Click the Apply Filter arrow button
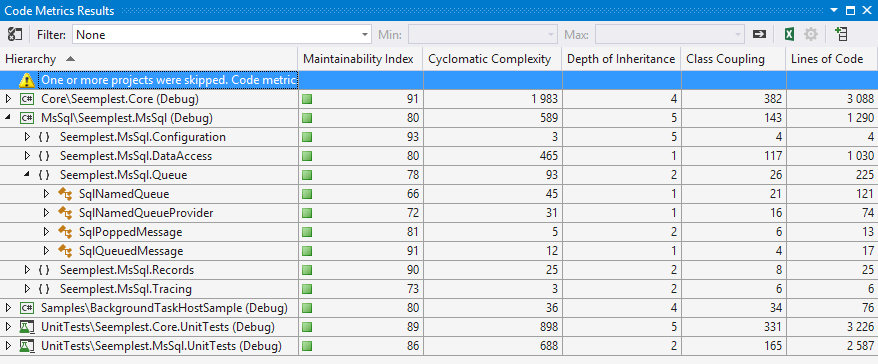The image size is (878, 364). tap(759, 34)
